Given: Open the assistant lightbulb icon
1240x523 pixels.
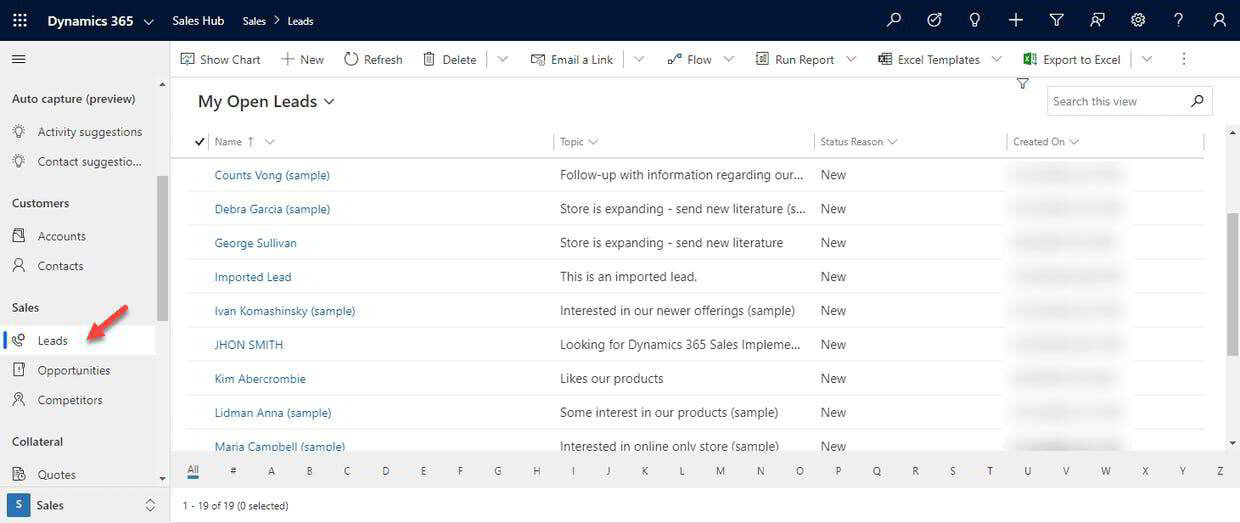Looking at the screenshot, I should pyautogui.click(x=975, y=20).
